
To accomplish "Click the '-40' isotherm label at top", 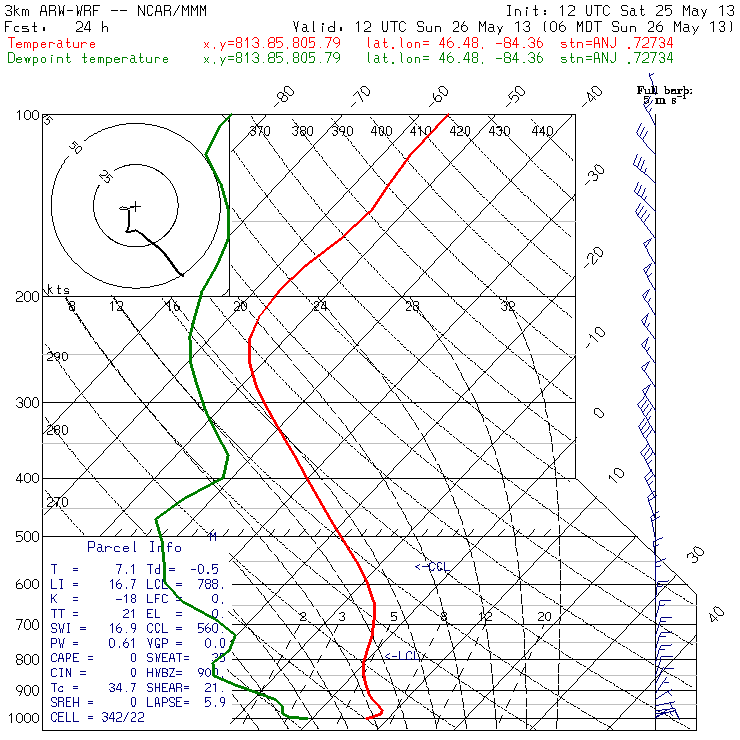I will click(592, 95).
